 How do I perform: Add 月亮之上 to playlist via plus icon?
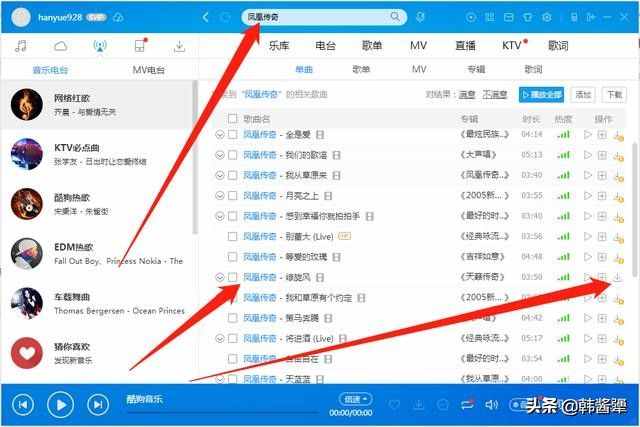click(602, 196)
